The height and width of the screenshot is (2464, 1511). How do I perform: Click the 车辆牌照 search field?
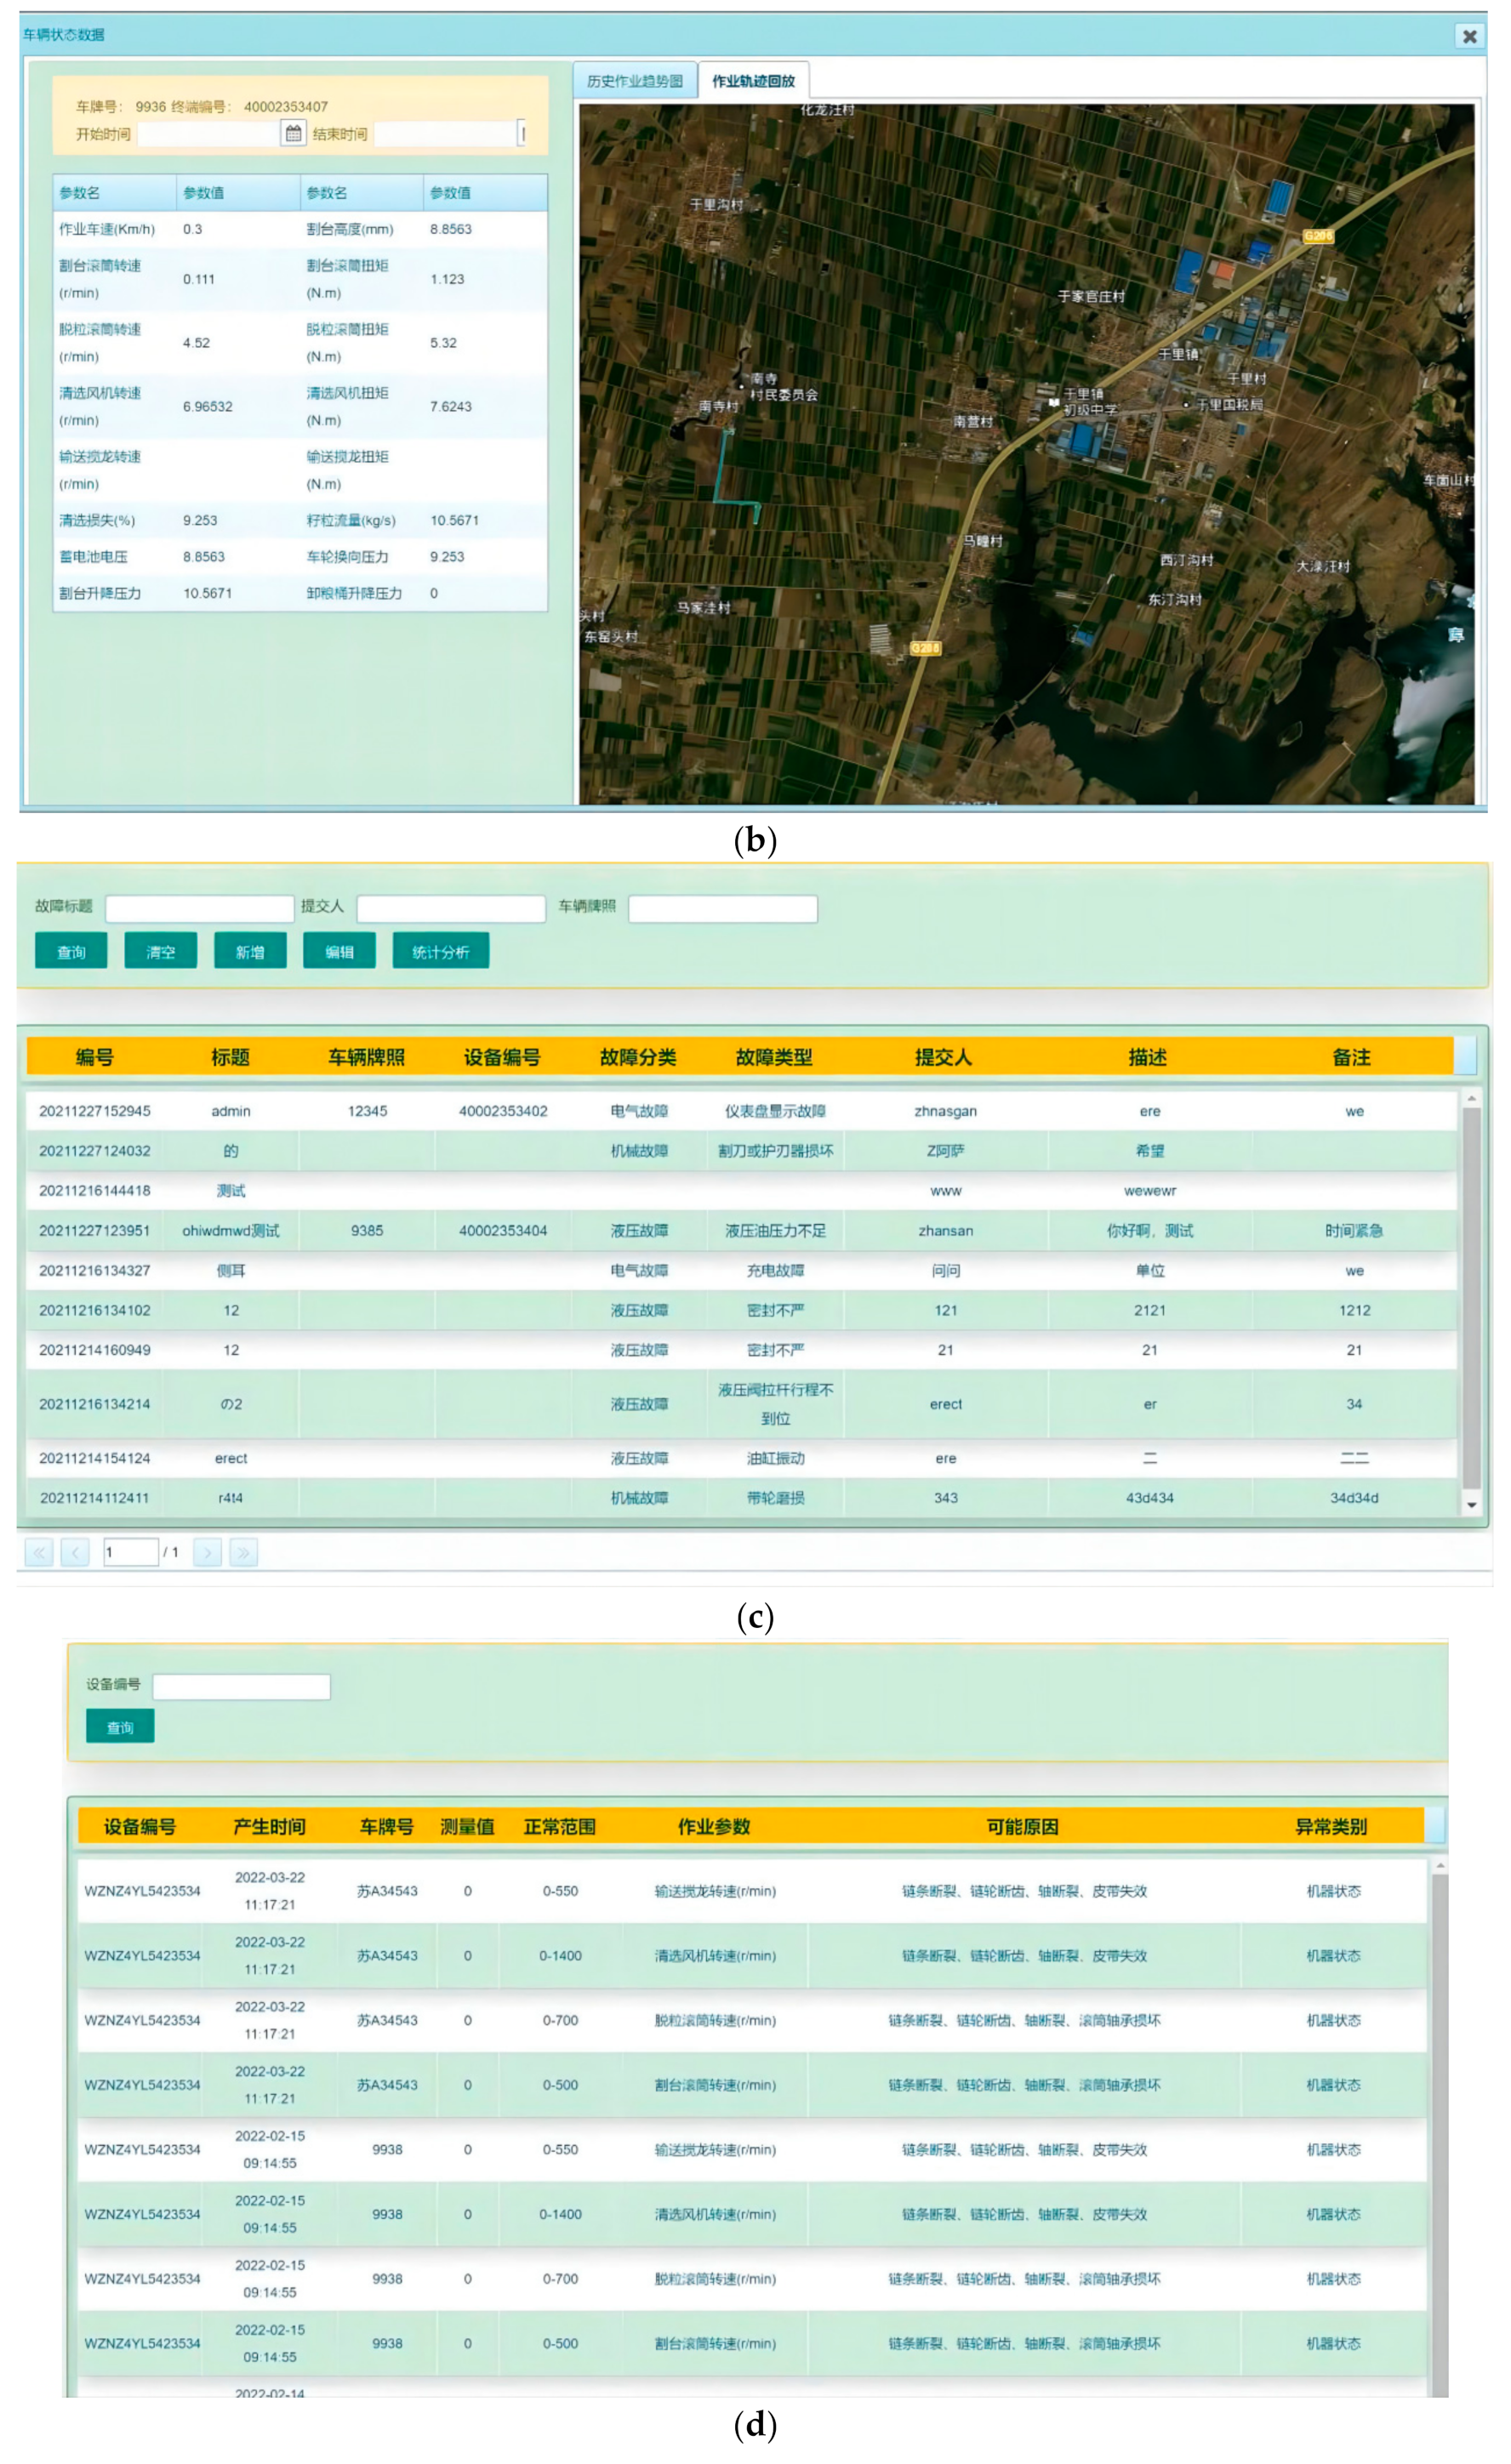(x=722, y=908)
